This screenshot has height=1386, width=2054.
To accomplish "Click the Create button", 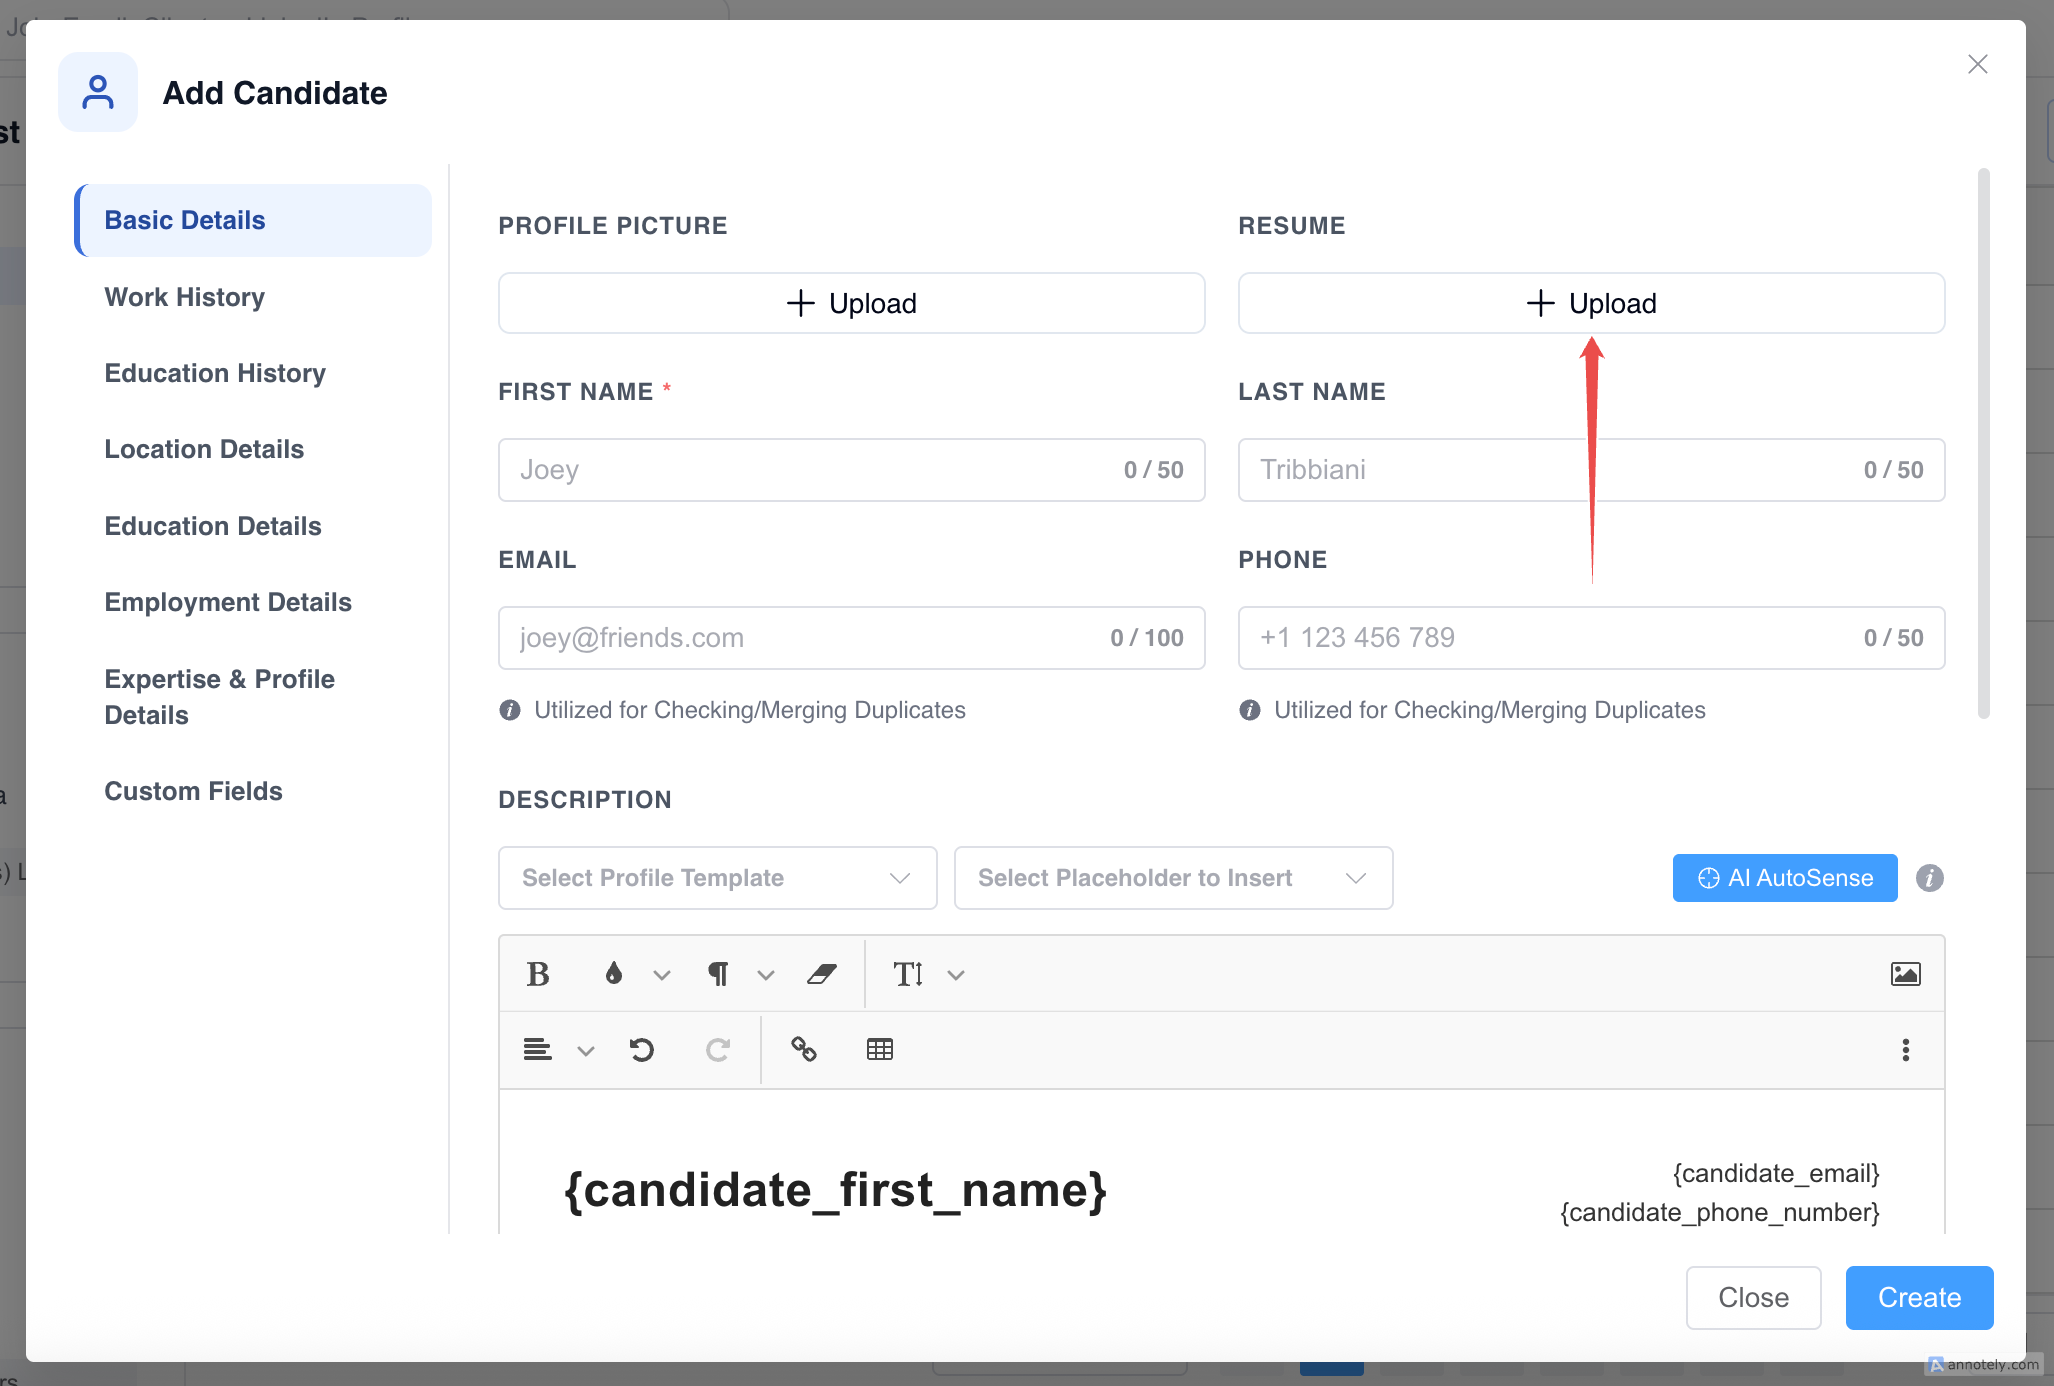I will pos(1920,1298).
